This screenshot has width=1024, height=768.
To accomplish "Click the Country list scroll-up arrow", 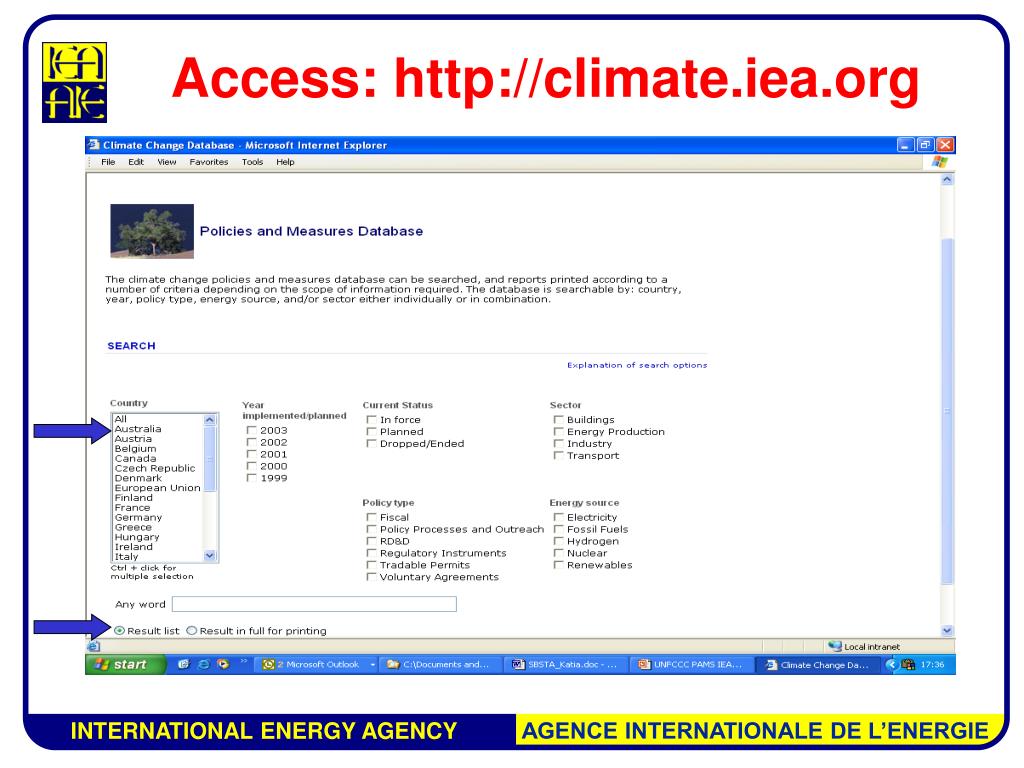I will [x=210, y=420].
